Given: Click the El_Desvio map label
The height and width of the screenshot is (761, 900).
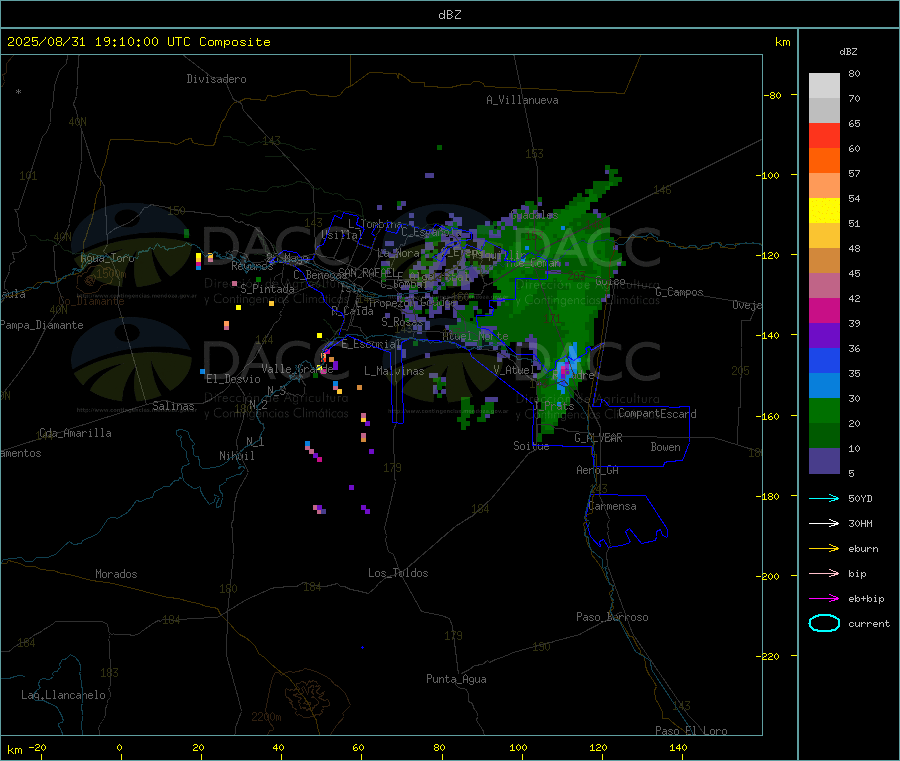Looking at the screenshot, I should point(233,379).
